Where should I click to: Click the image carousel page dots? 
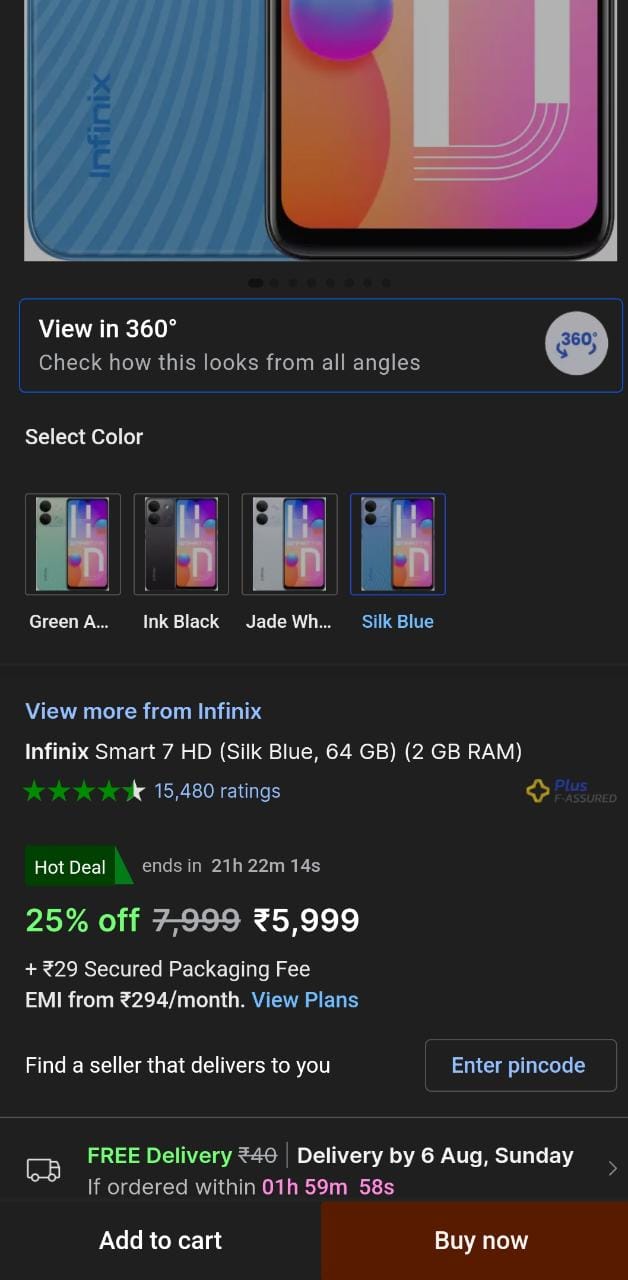pyautogui.click(x=320, y=283)
